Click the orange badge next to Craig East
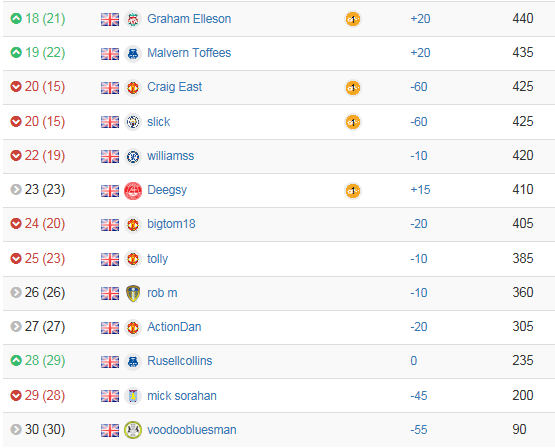 tap(353, 88)
